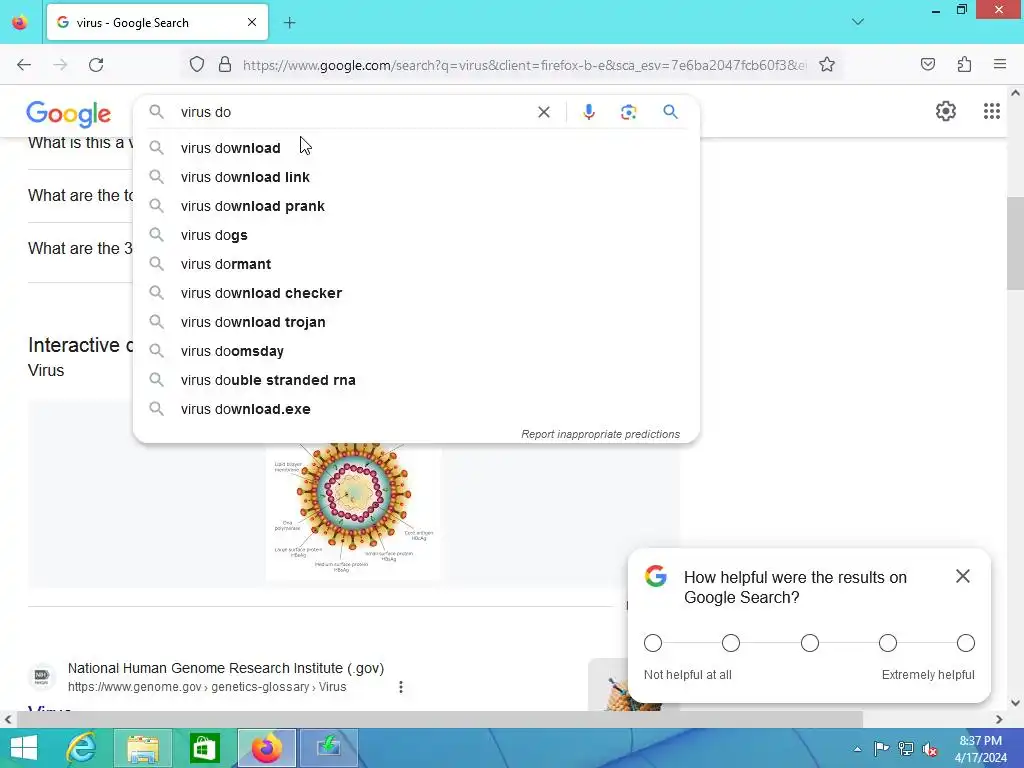The image size is (1024, 768).
Task: Choose suggestion 'virus download trojan'
Action: (x=416, y=322)
